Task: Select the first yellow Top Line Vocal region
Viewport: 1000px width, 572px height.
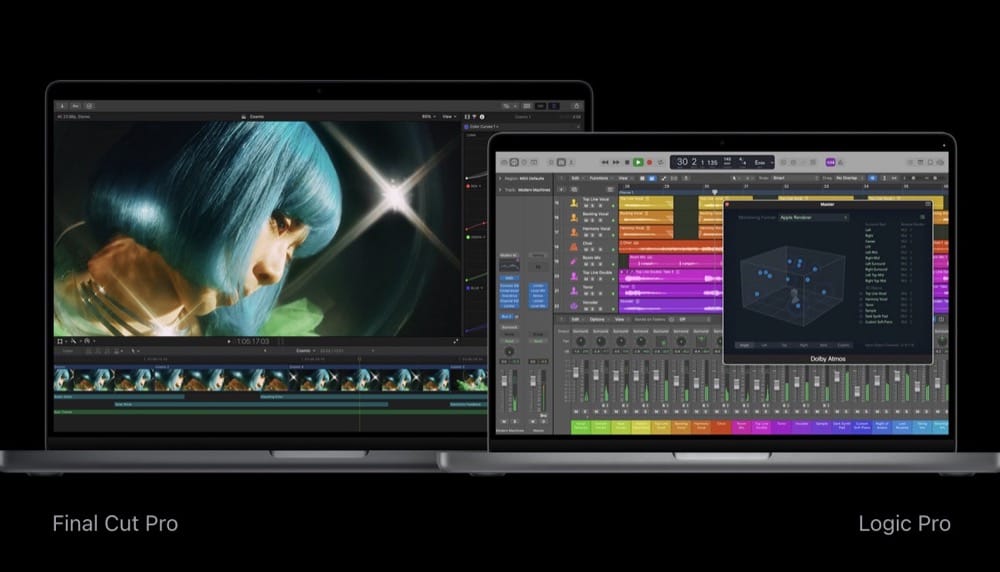Action: [645, 203]
